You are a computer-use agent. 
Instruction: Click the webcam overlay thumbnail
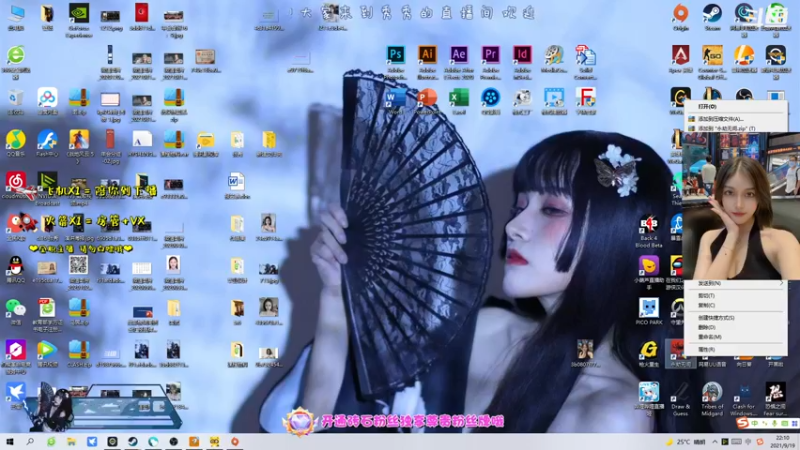[x=741, y=206]
